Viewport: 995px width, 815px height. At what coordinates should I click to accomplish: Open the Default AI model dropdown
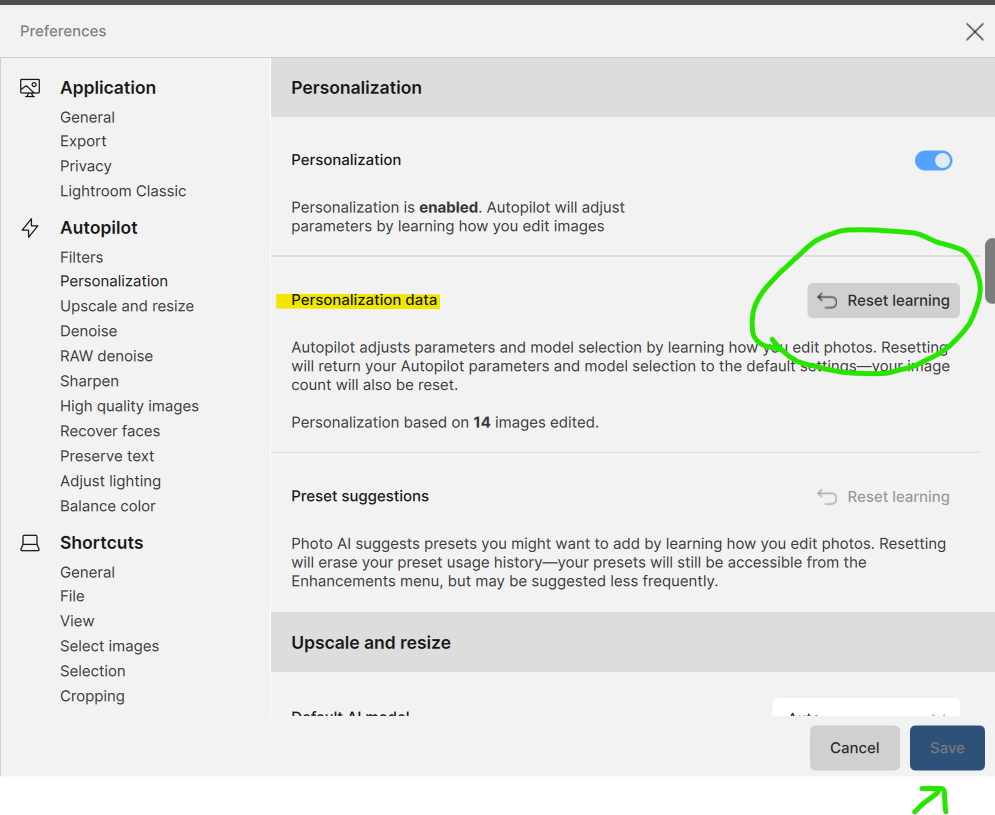(866, 708)
